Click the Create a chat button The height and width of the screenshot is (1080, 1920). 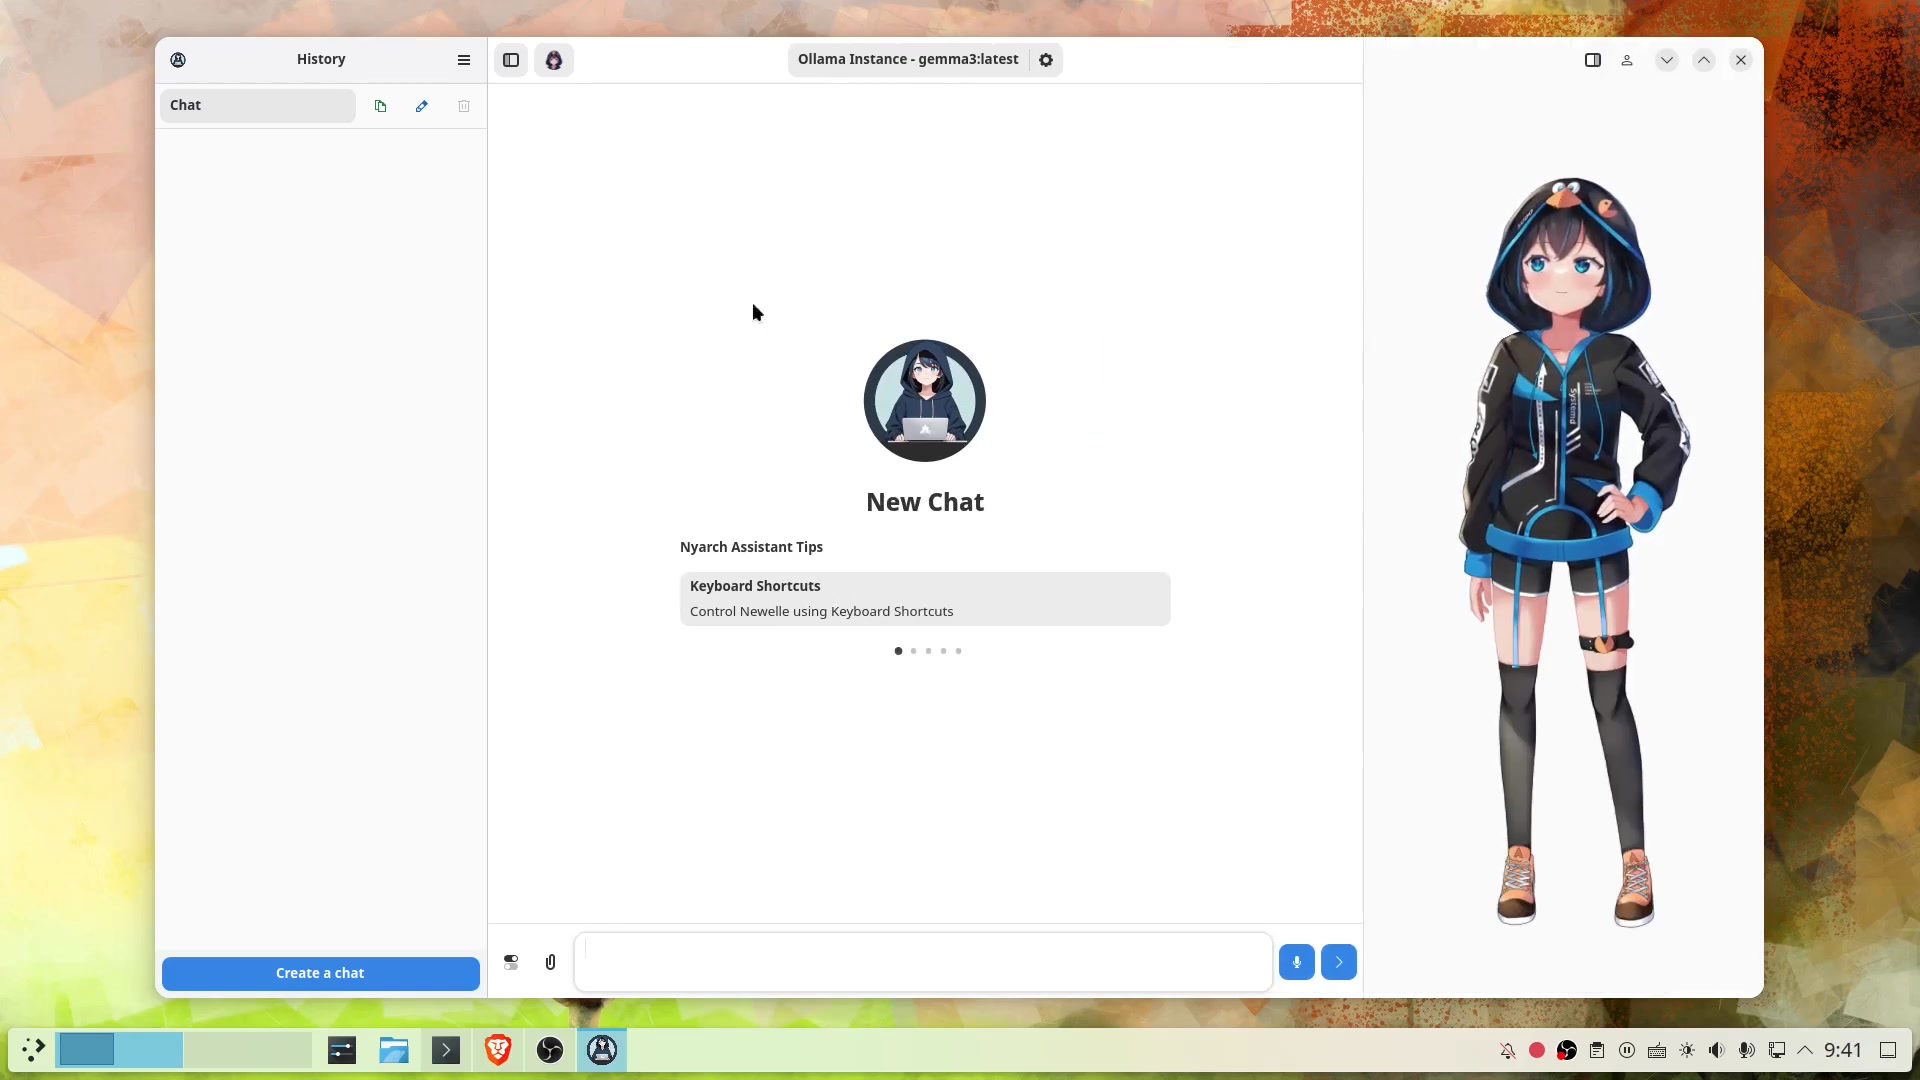click(x=321, y=973)
